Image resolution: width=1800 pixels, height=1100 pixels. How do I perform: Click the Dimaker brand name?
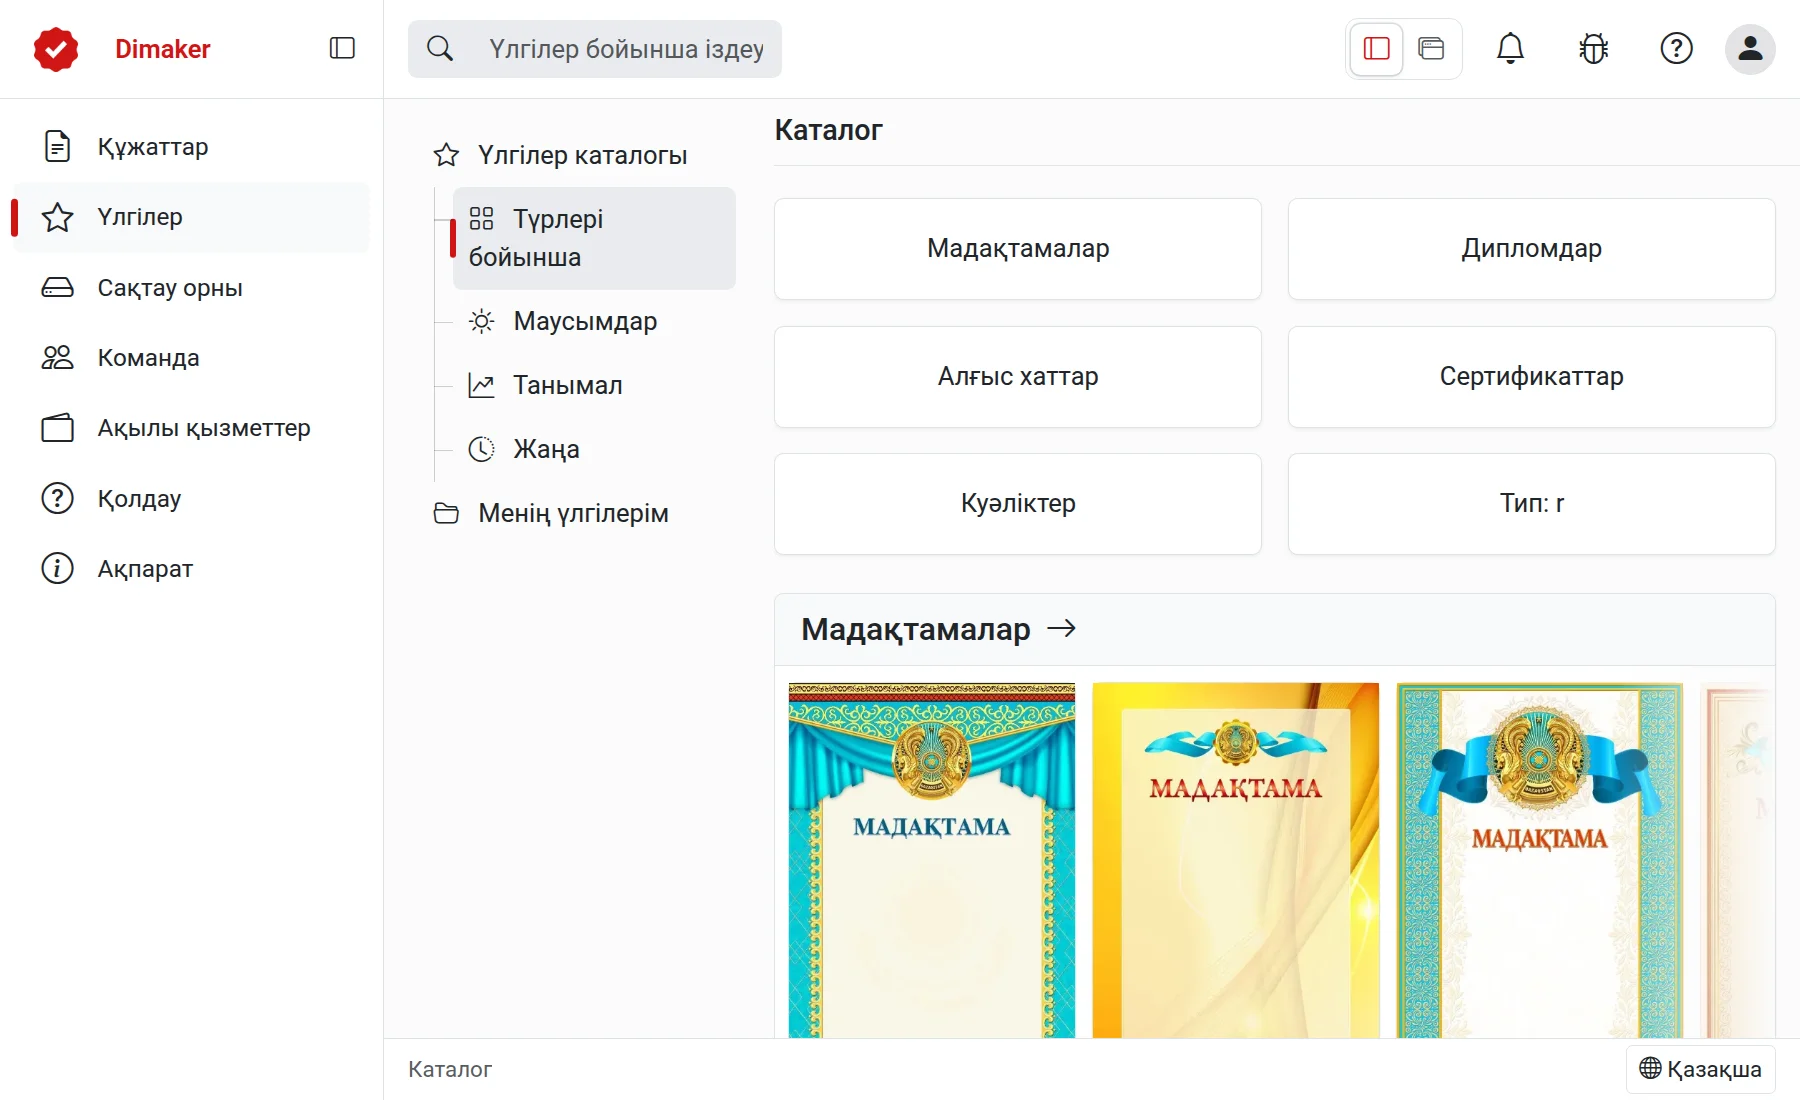163,49
